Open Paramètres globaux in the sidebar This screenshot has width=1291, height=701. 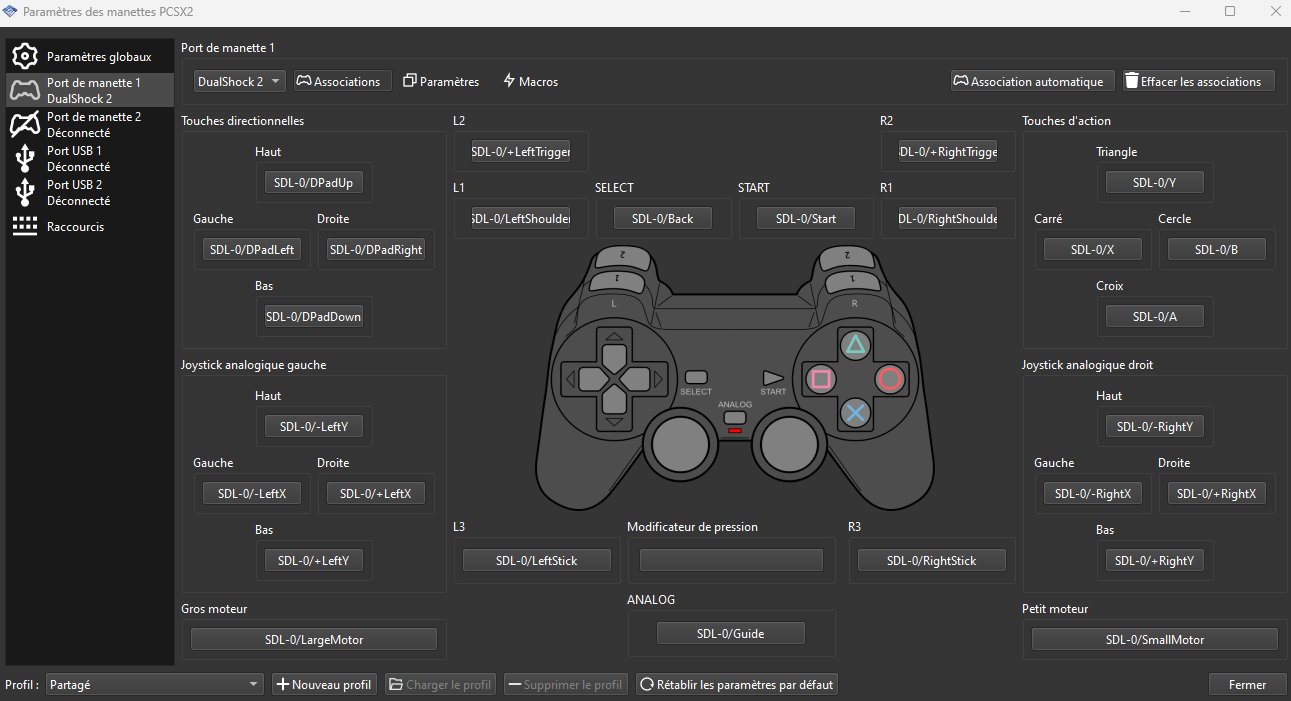(90, 57)
